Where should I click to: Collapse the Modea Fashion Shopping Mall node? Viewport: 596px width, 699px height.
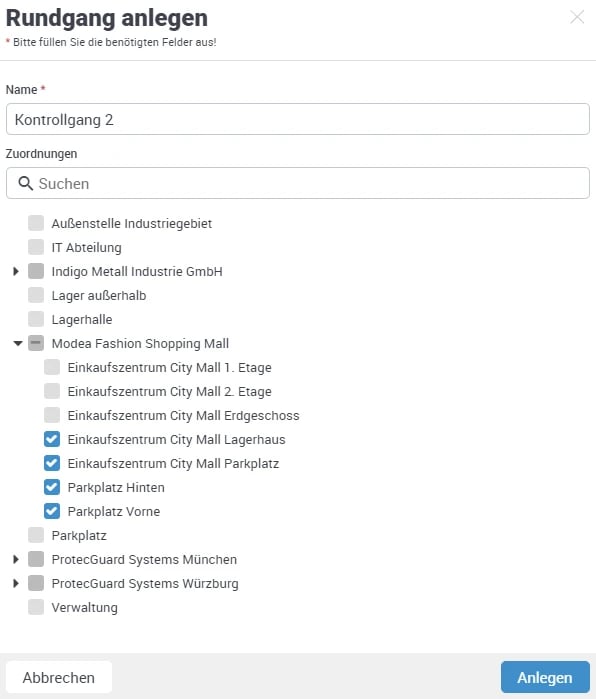18,343
